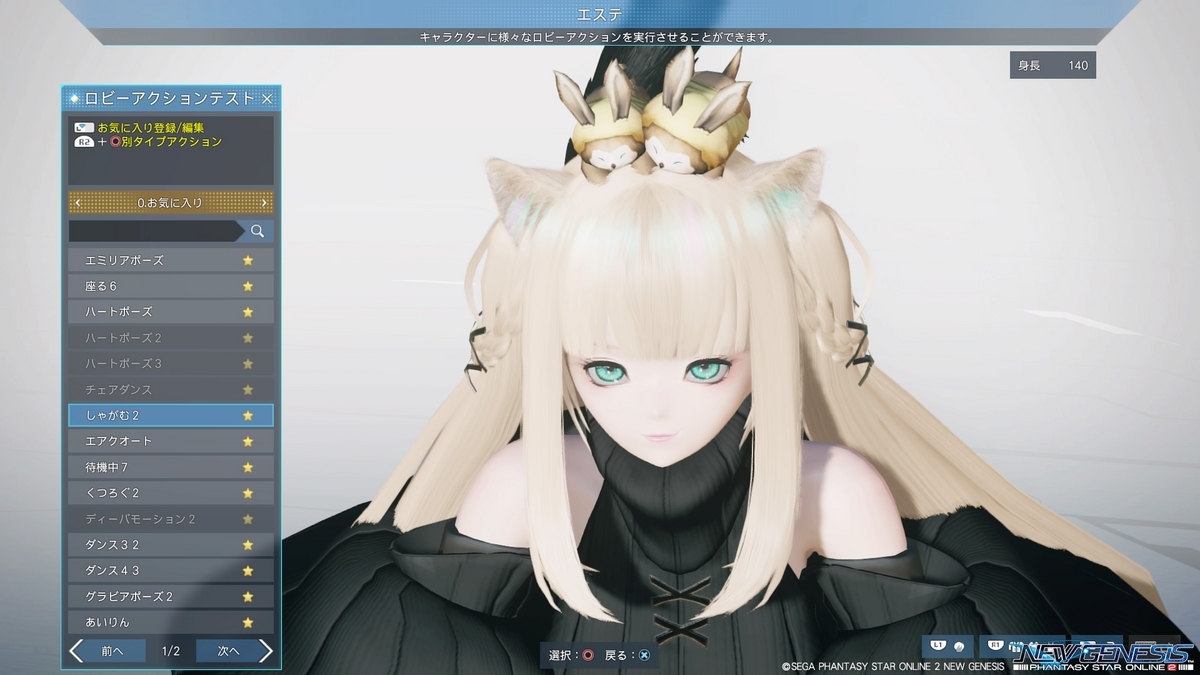
Task: Select ダンス32 lobby action
Action: tap(171, 545)
